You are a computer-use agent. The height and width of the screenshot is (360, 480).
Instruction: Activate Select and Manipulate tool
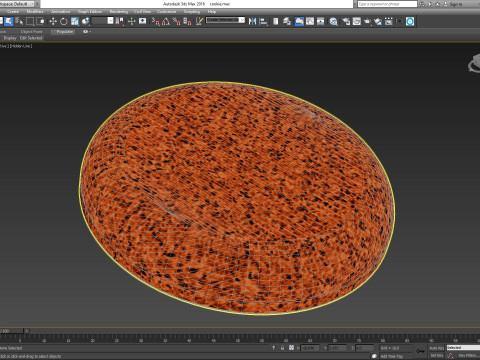tap(131, 22)
